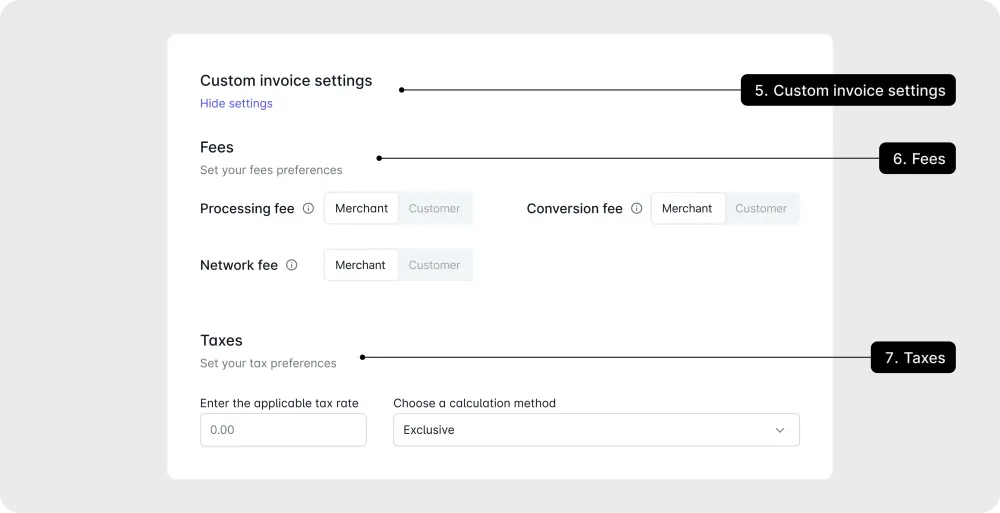Click the Network fee info icon
Image resolution: width=1000 pixels, height=513 pixels.
click(291, 265)
